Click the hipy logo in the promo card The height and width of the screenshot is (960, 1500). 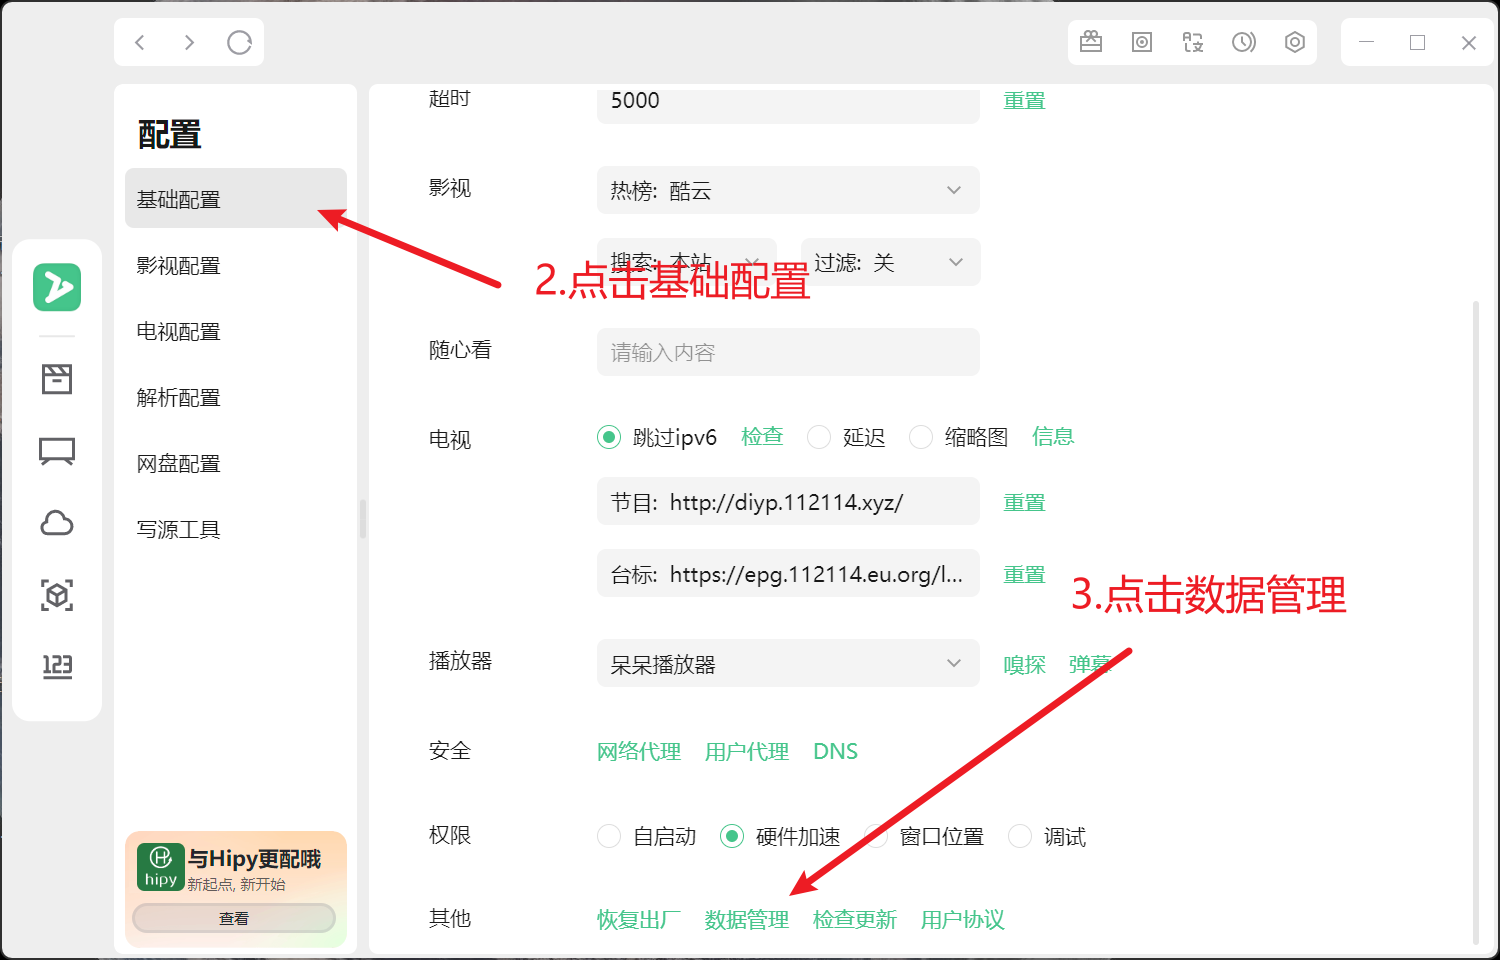click(x=161, y=867)
